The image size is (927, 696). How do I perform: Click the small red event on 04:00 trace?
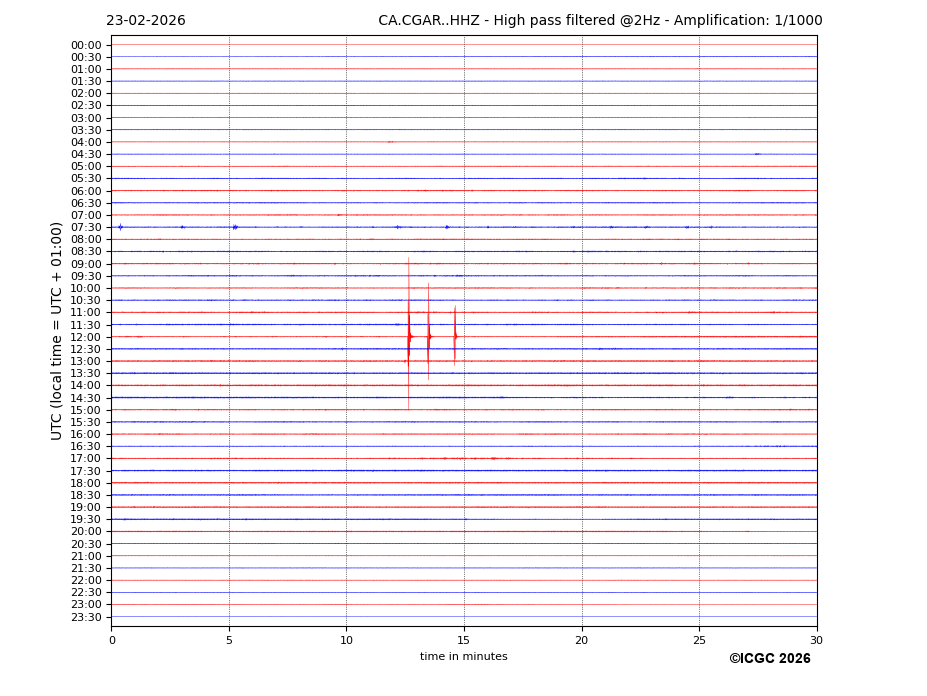[390, 142]
